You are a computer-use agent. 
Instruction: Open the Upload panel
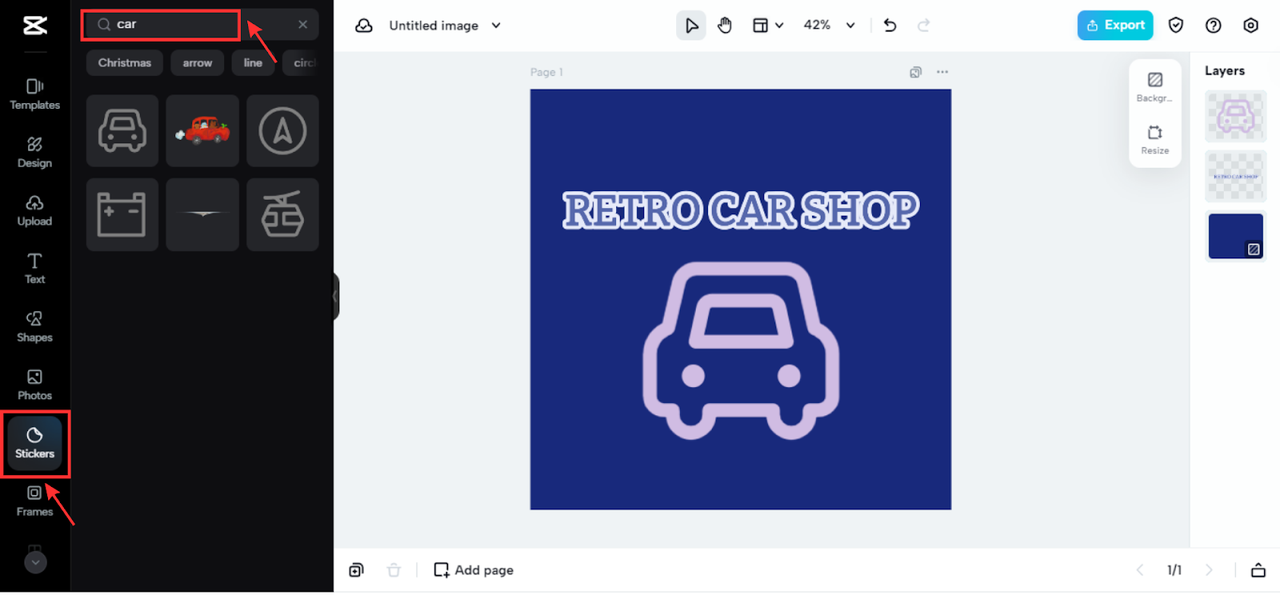(35, 210)
